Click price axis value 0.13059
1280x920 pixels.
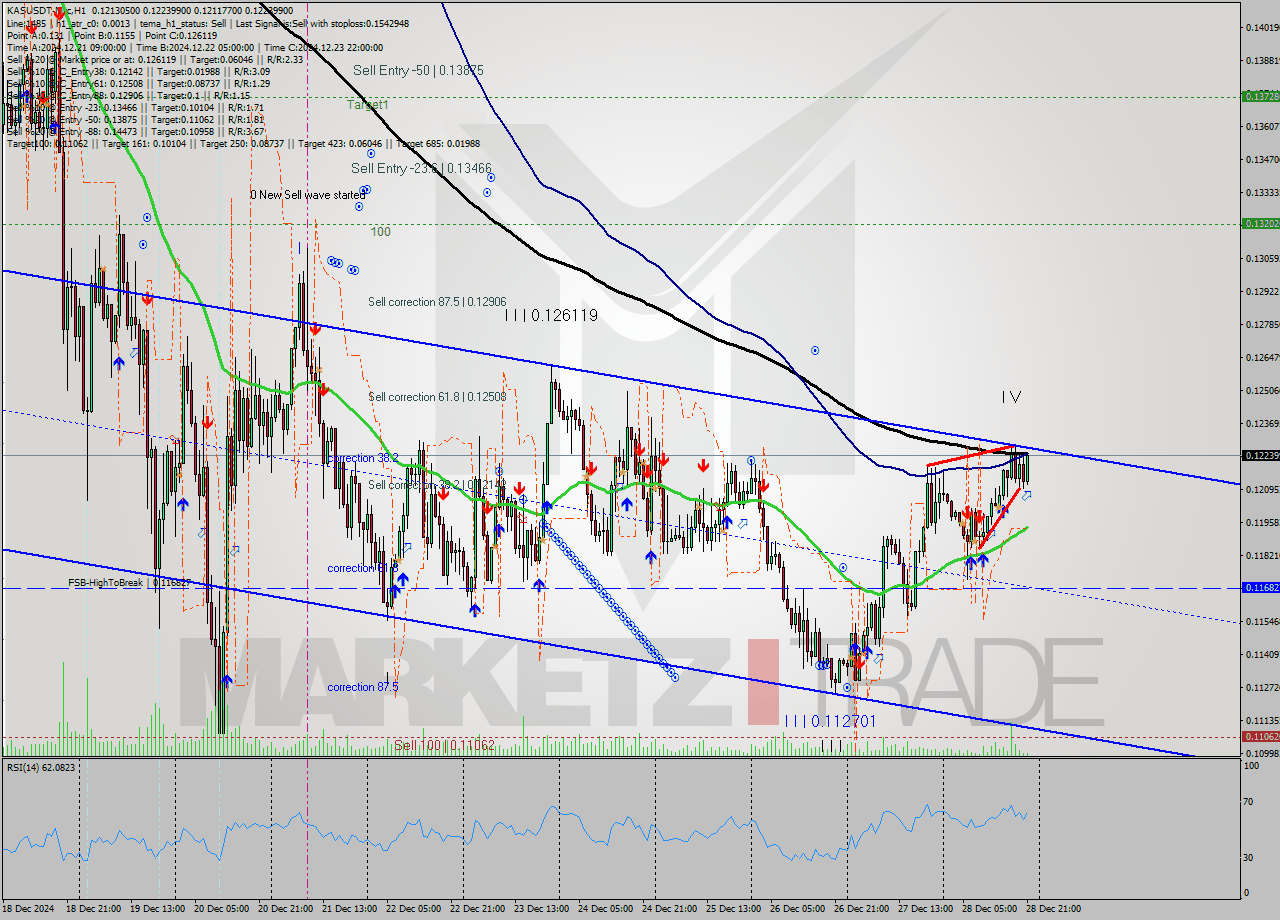point(1261,259)
